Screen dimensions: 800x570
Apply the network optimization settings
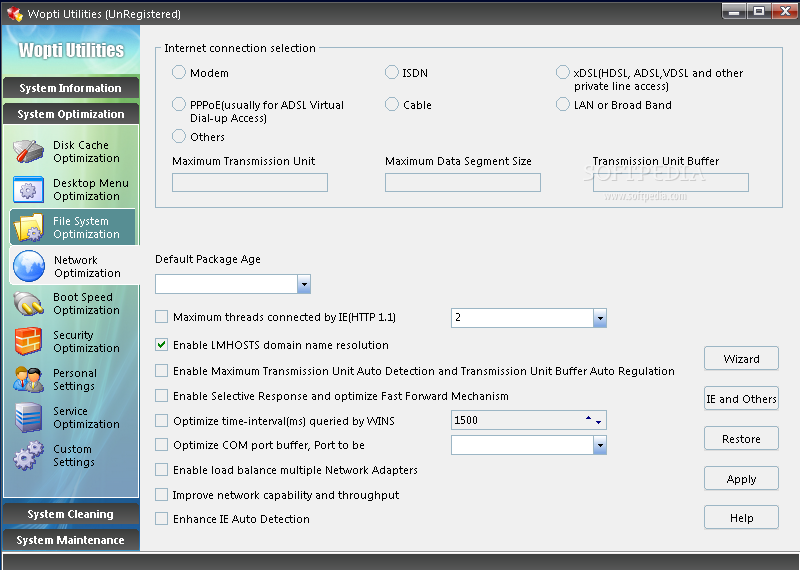tap(741, 479)
